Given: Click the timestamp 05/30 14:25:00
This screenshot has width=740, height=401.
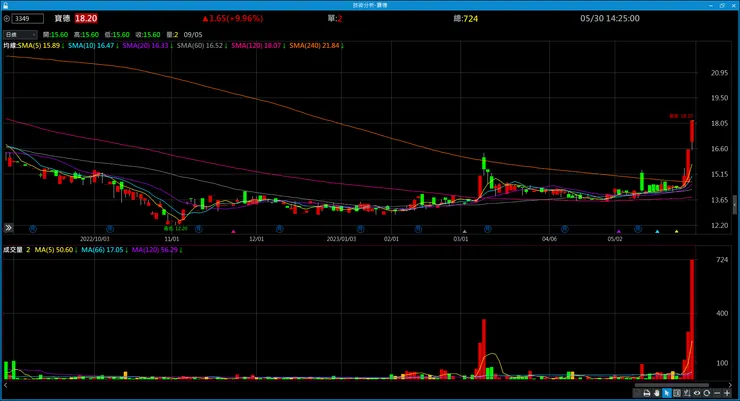Looking at the screenshot, I should [x=610, y=18].
